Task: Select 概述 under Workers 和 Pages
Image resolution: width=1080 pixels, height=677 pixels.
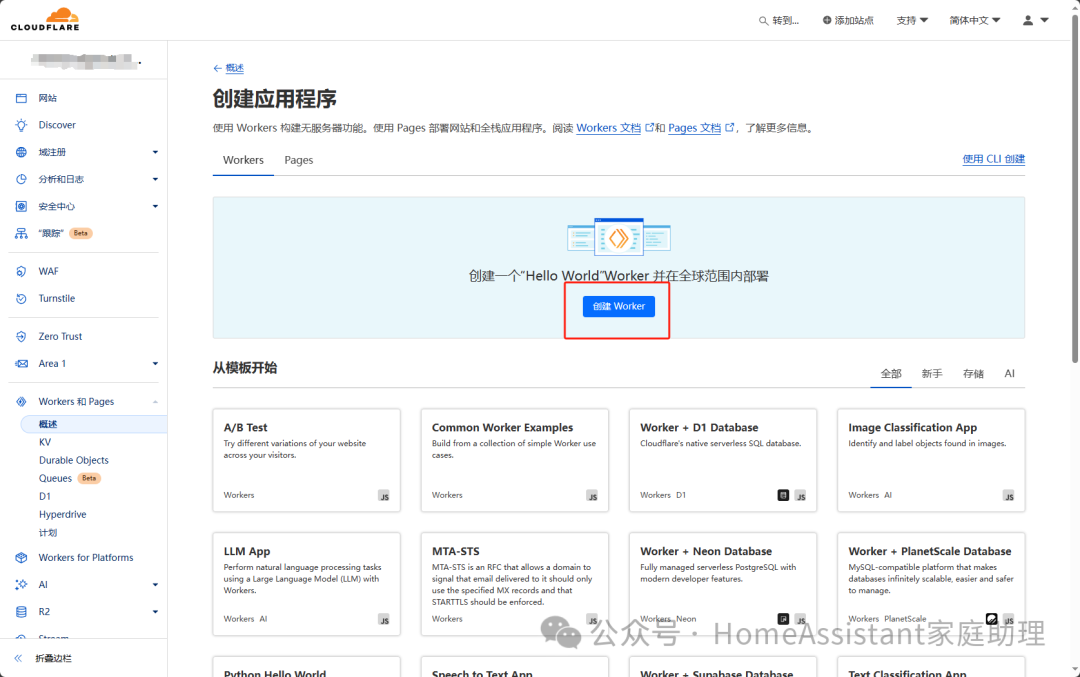Action: [x=94, y=424]
